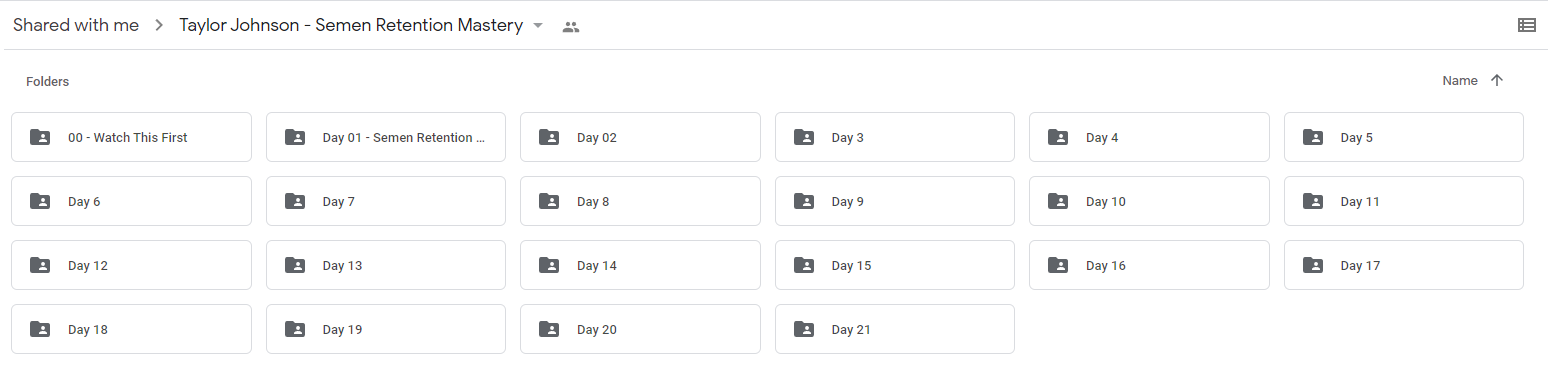Image resolution: width=1548 pixels, height=385 pixels.
Task: Select the Day 10 folder
Action: click(1149, 201)
